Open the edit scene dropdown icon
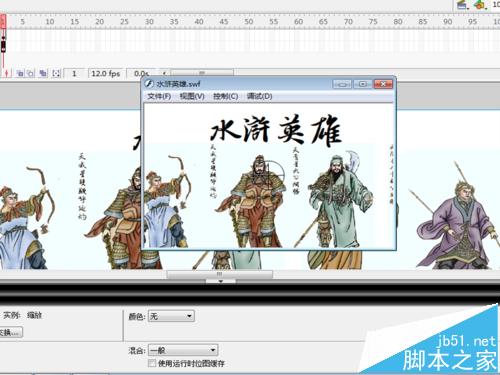 click(462, 5)
